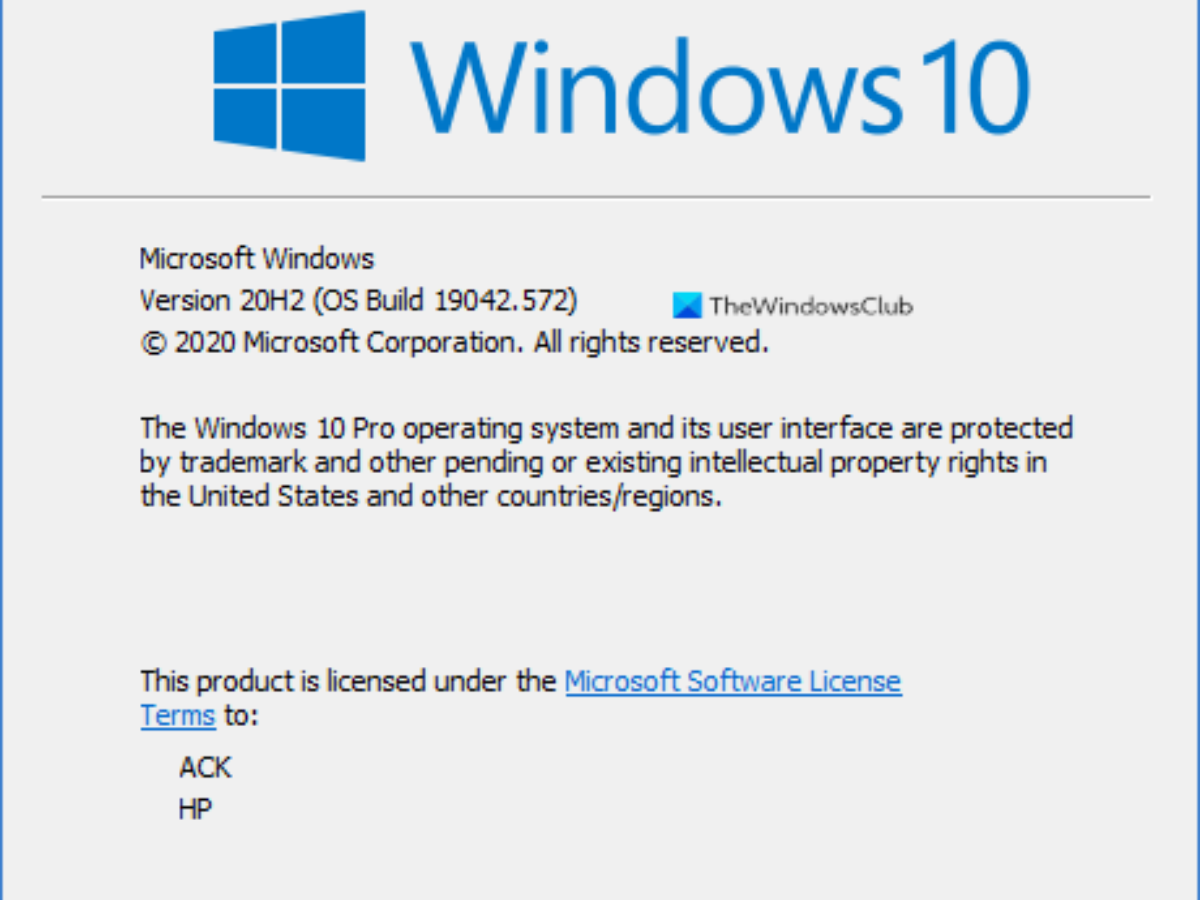Select the Microsoft Windows heading text

tap(257, 259)
